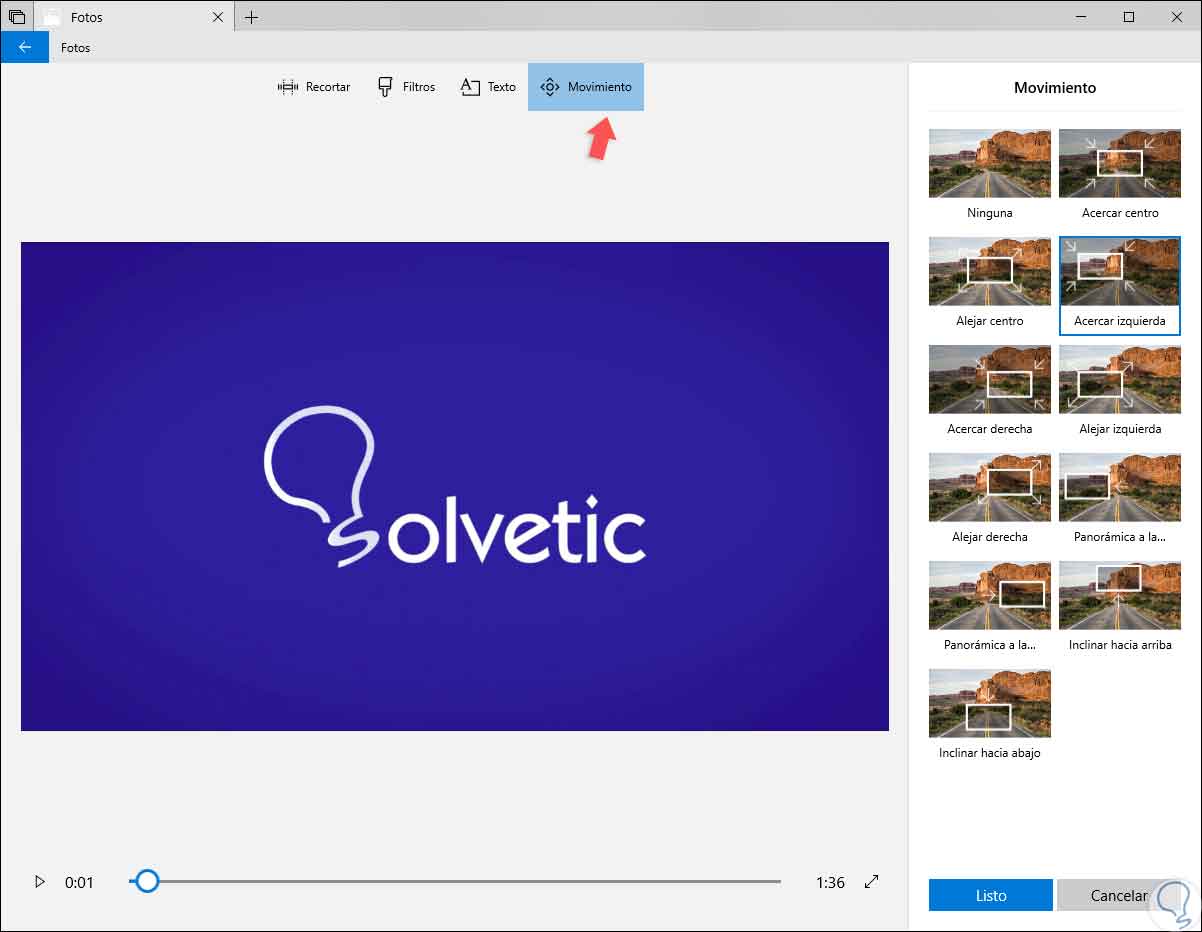Go back using the blue arrow

click(x=25, y=47)
